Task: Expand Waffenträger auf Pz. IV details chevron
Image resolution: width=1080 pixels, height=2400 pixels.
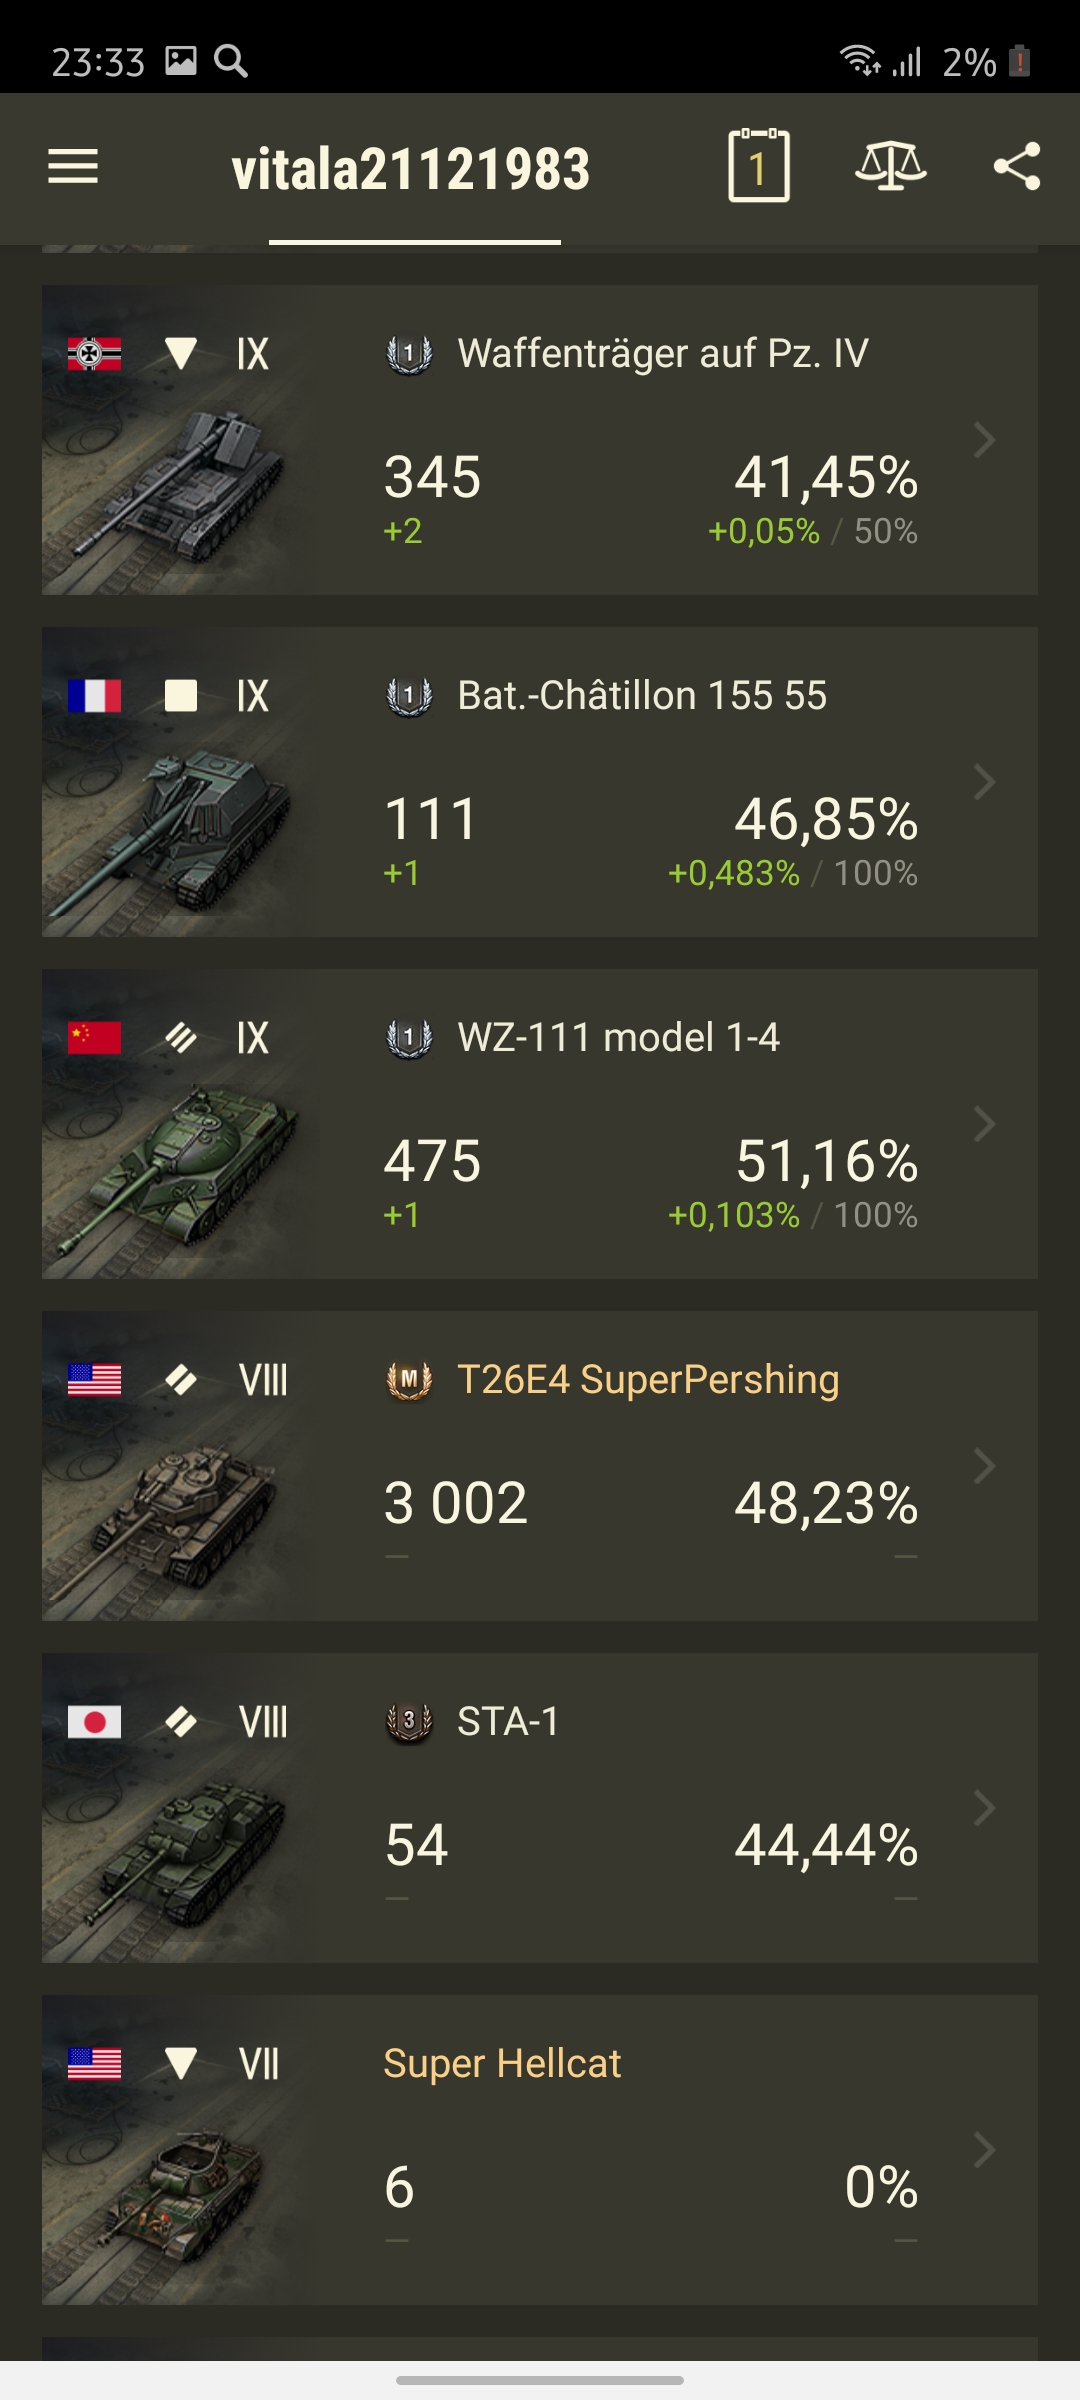Action: point(985,440)
